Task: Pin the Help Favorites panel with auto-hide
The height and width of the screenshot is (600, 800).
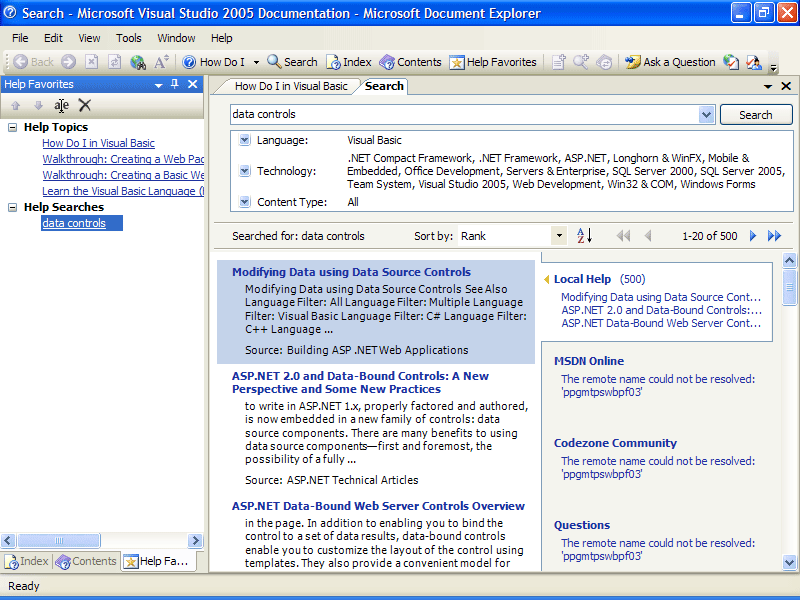Action: coord(174,85)
